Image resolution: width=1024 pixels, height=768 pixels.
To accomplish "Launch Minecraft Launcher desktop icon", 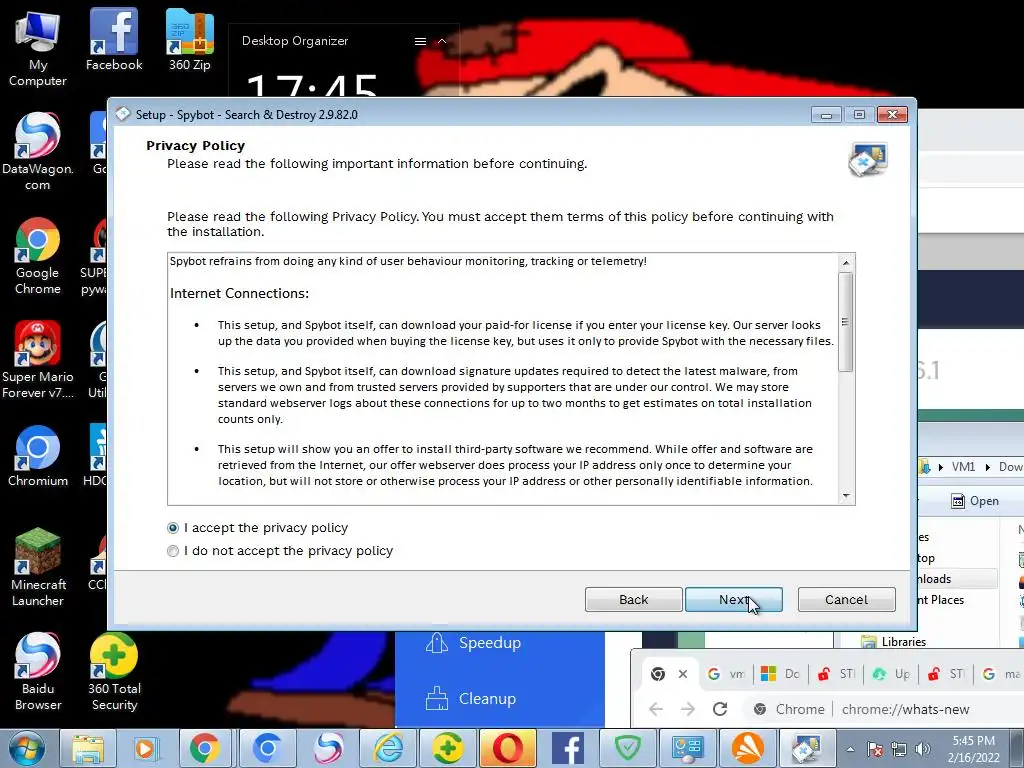I will point(37,568).
